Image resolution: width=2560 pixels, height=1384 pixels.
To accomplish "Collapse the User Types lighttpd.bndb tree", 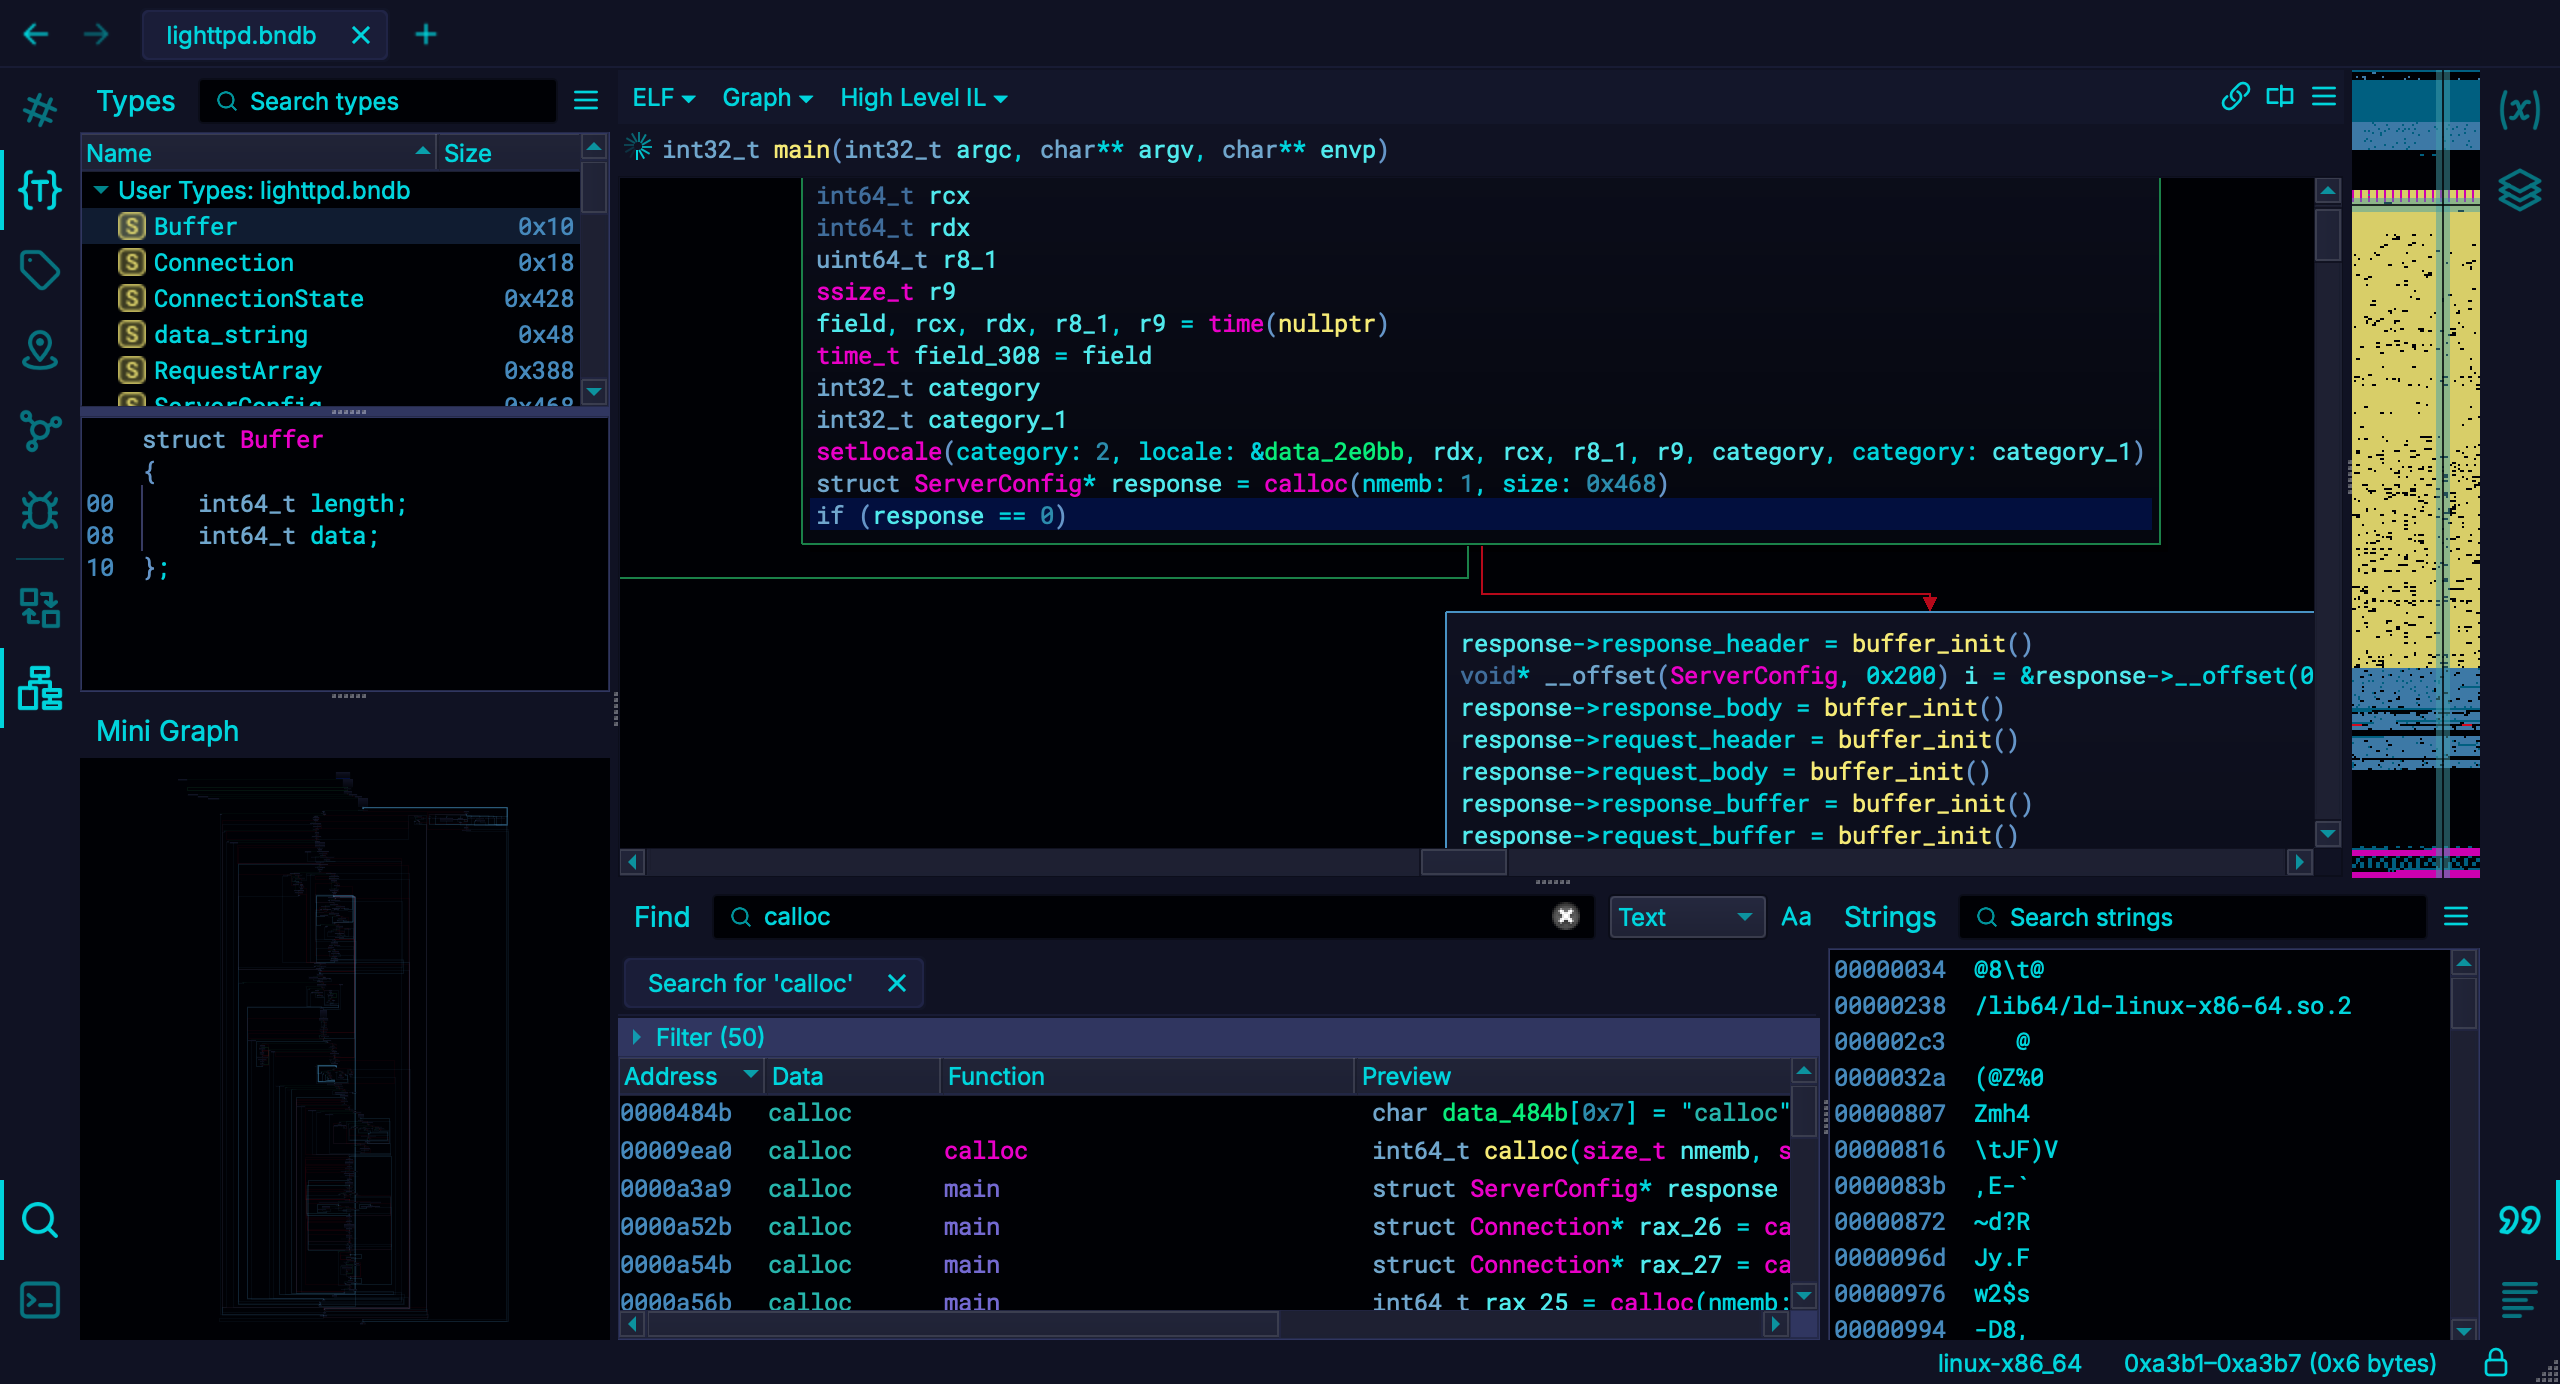I will point(101,190).
